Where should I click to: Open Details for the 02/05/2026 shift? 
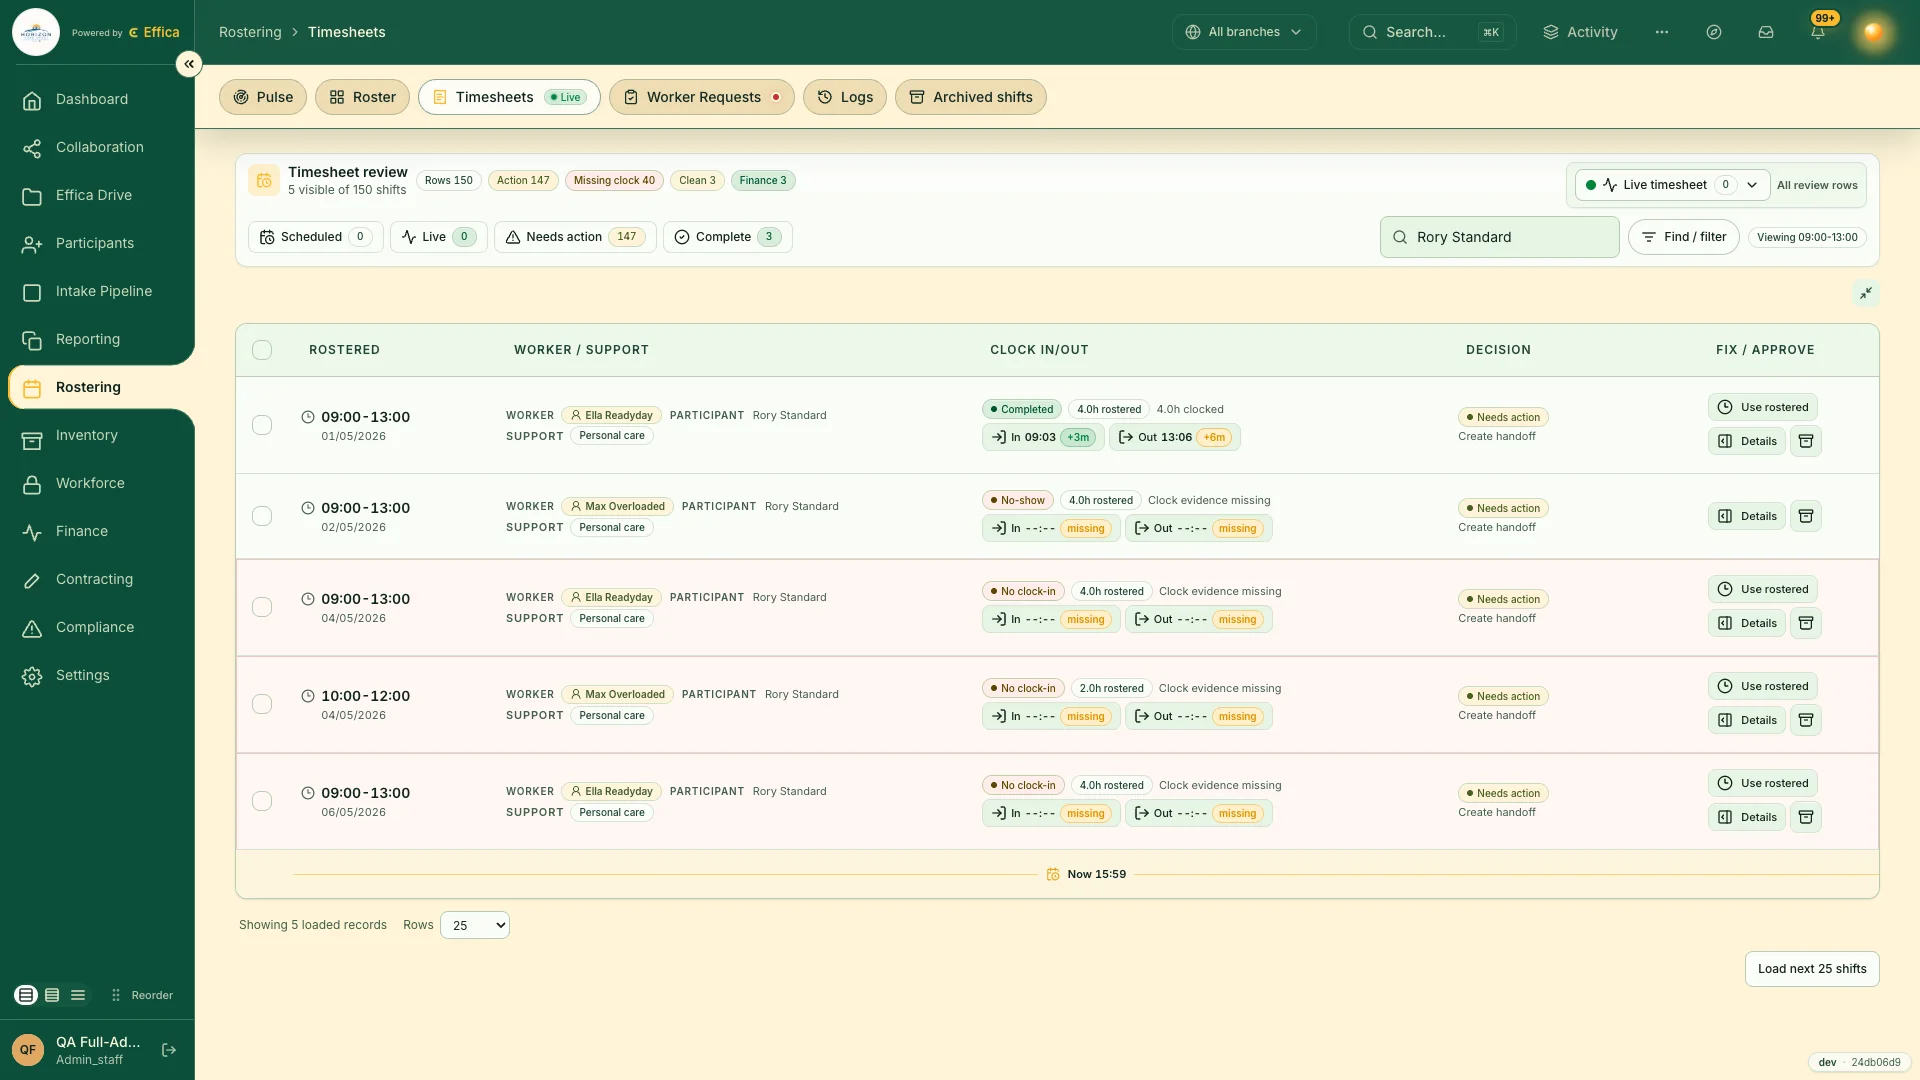(x=1747, y=516)
